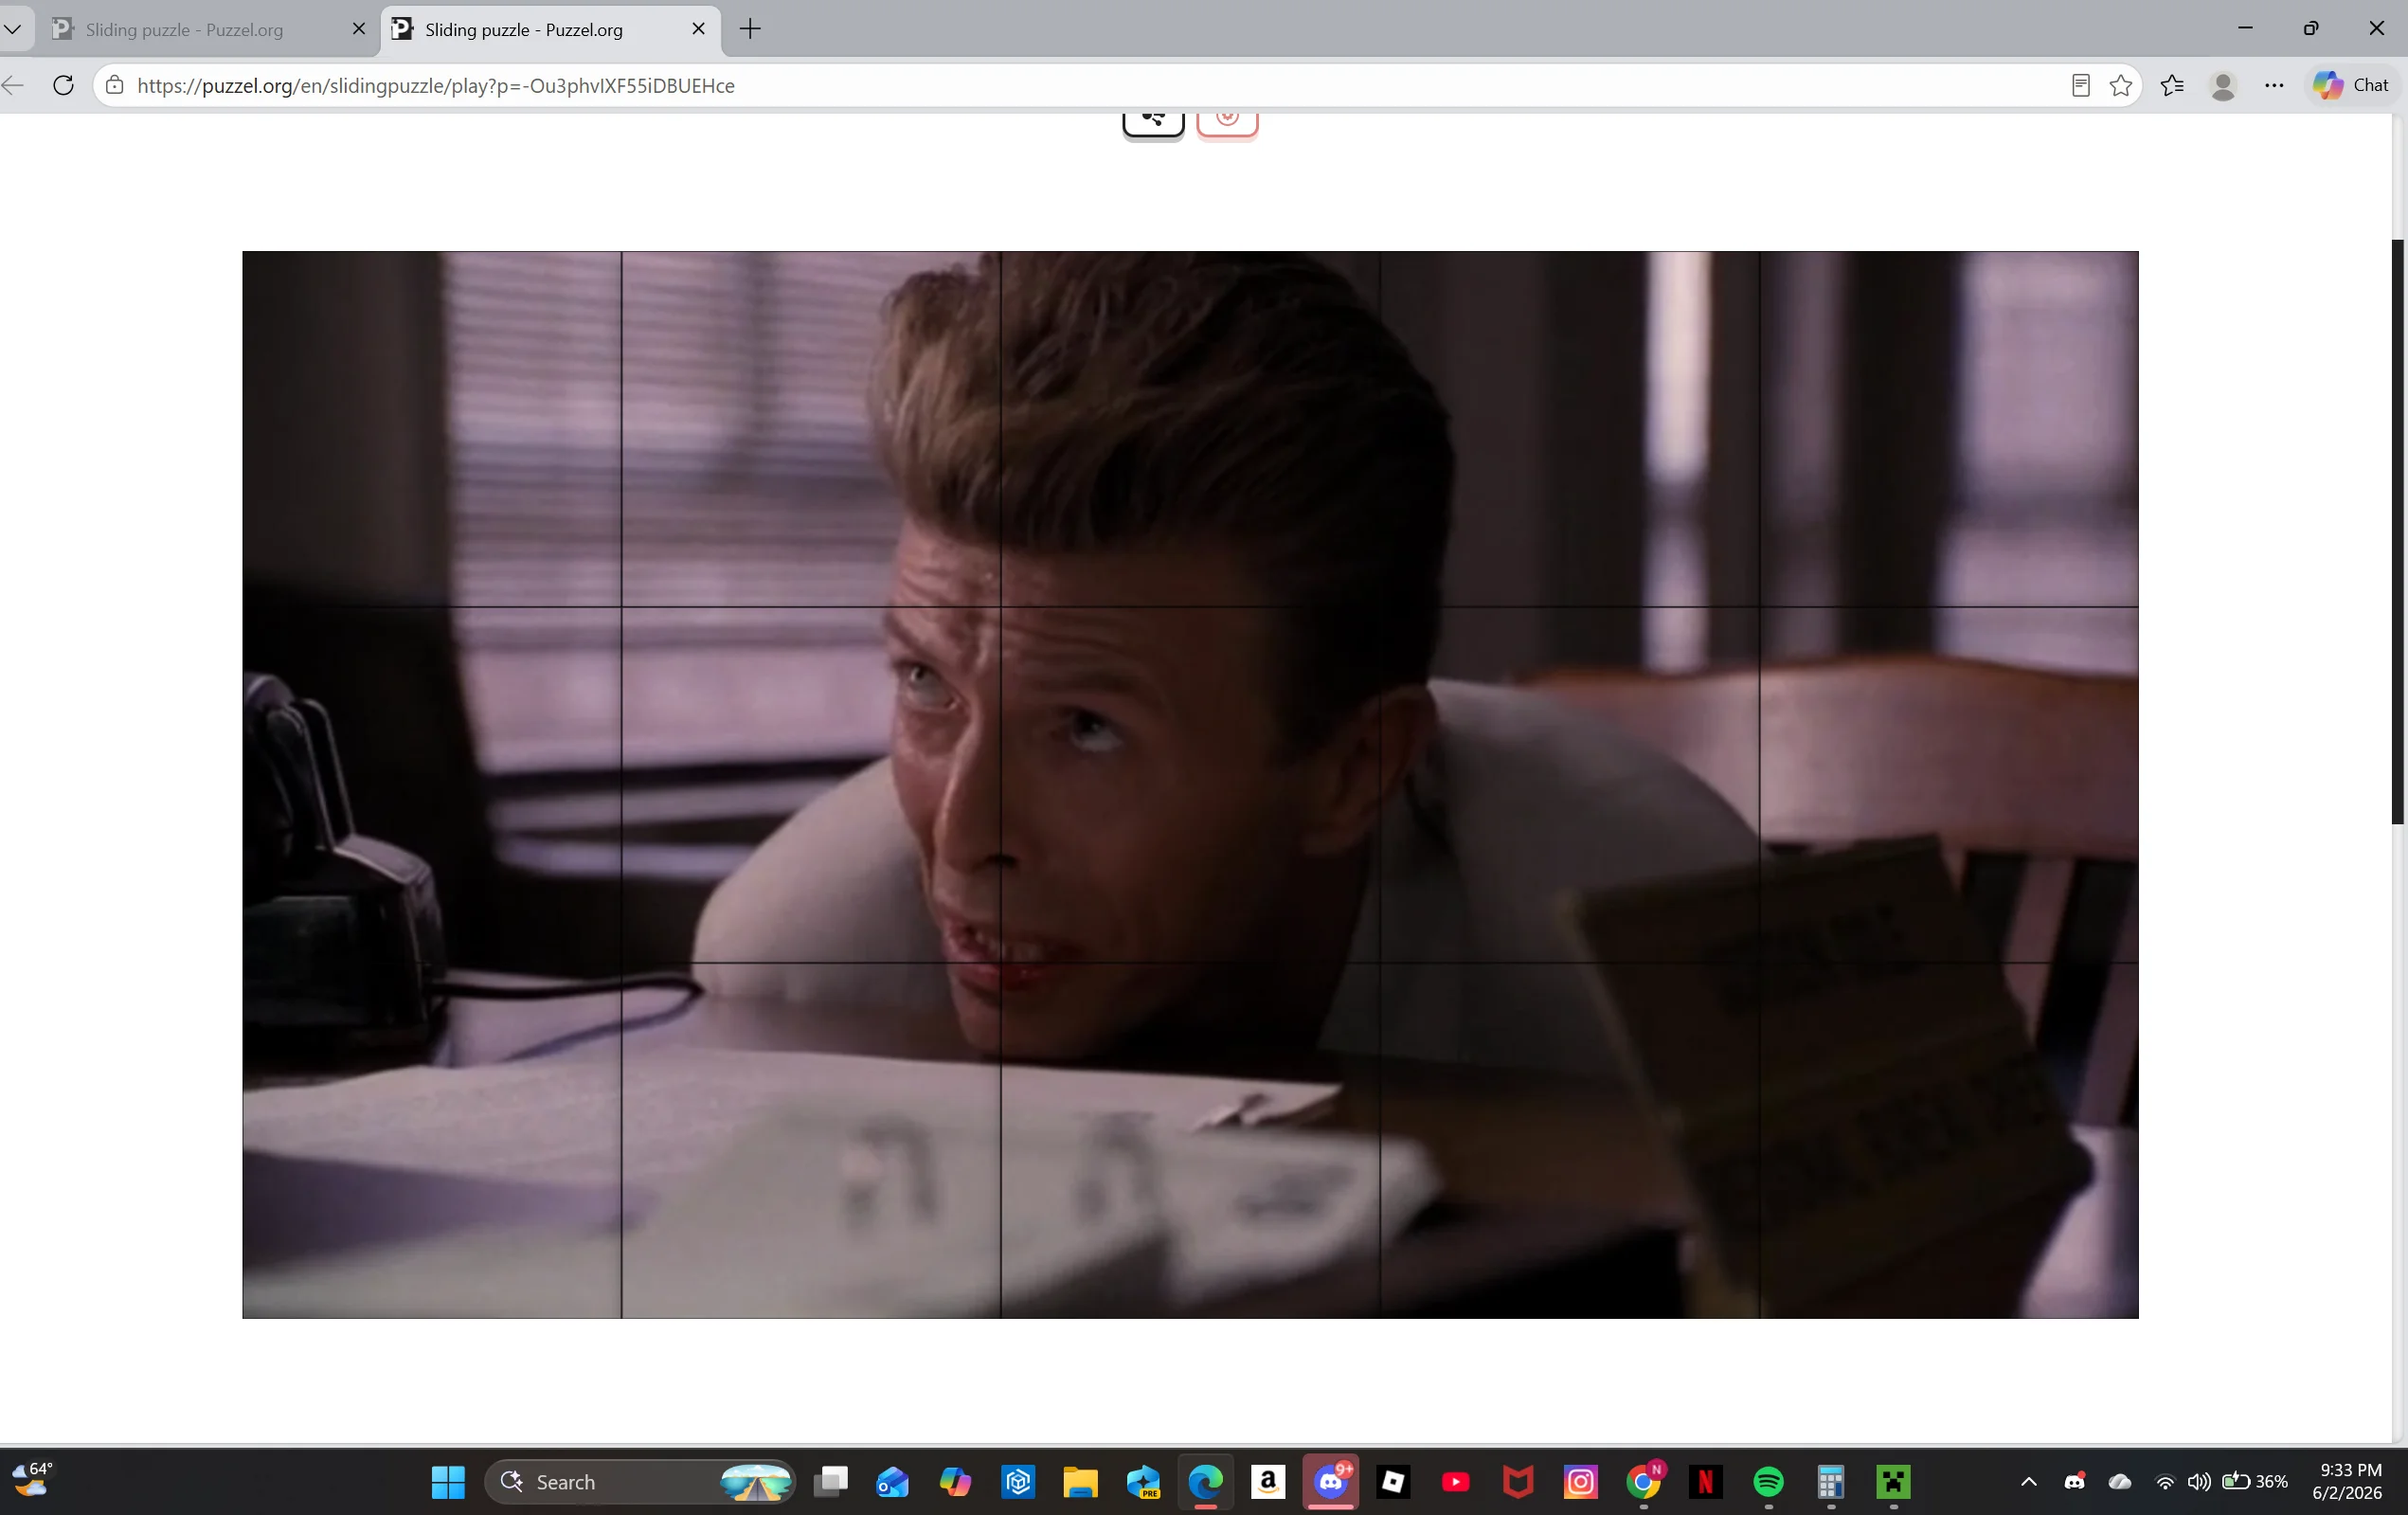Open the weather widget showing 64°
The image size is (2408, 1515).
coord(32,1479)
